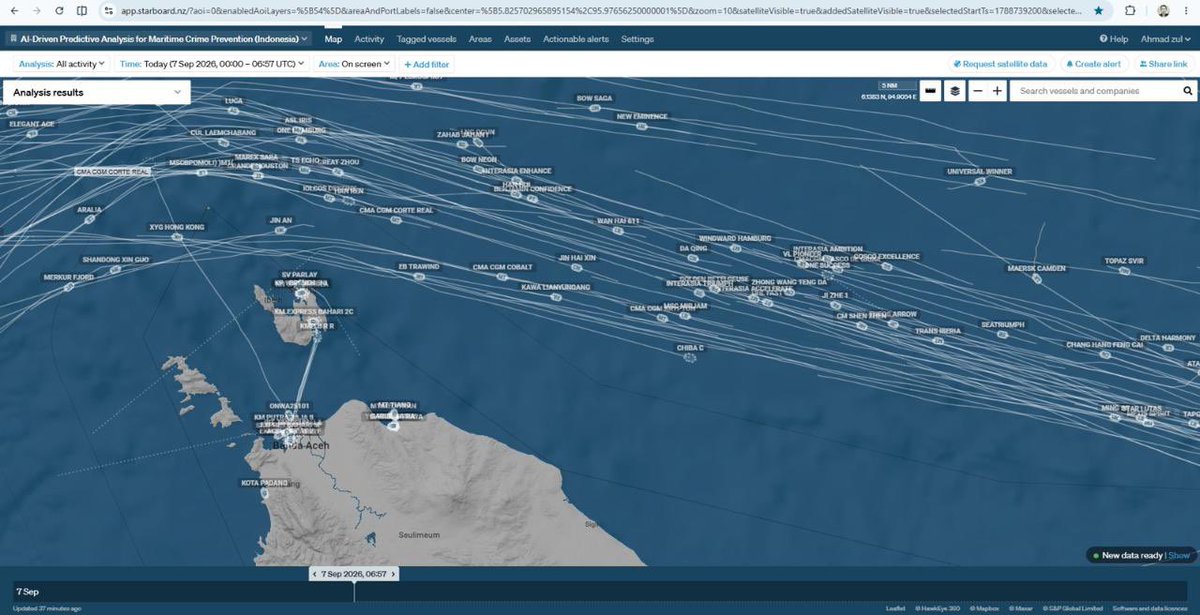Select the Map tab
The width and height of the screenshot is (1200, 615).
[x=333, y=39]
